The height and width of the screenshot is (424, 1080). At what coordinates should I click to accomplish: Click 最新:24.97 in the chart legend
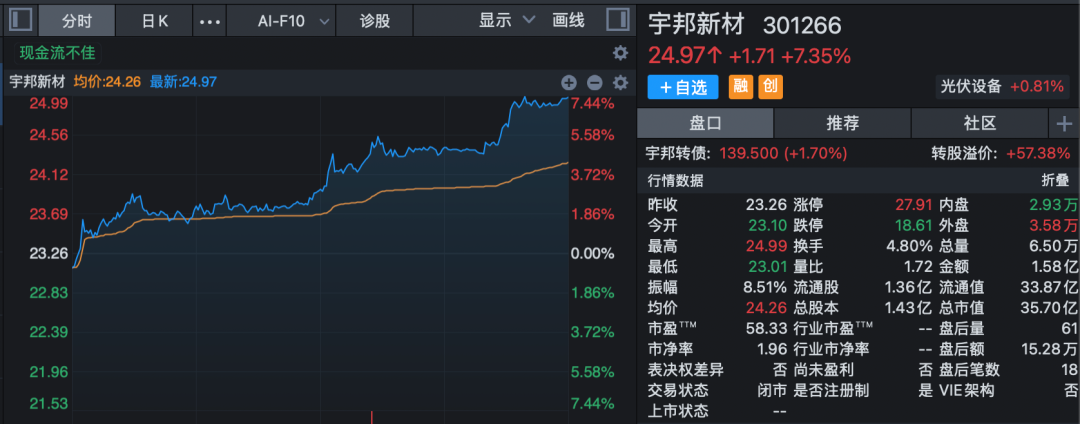[183, 82]
